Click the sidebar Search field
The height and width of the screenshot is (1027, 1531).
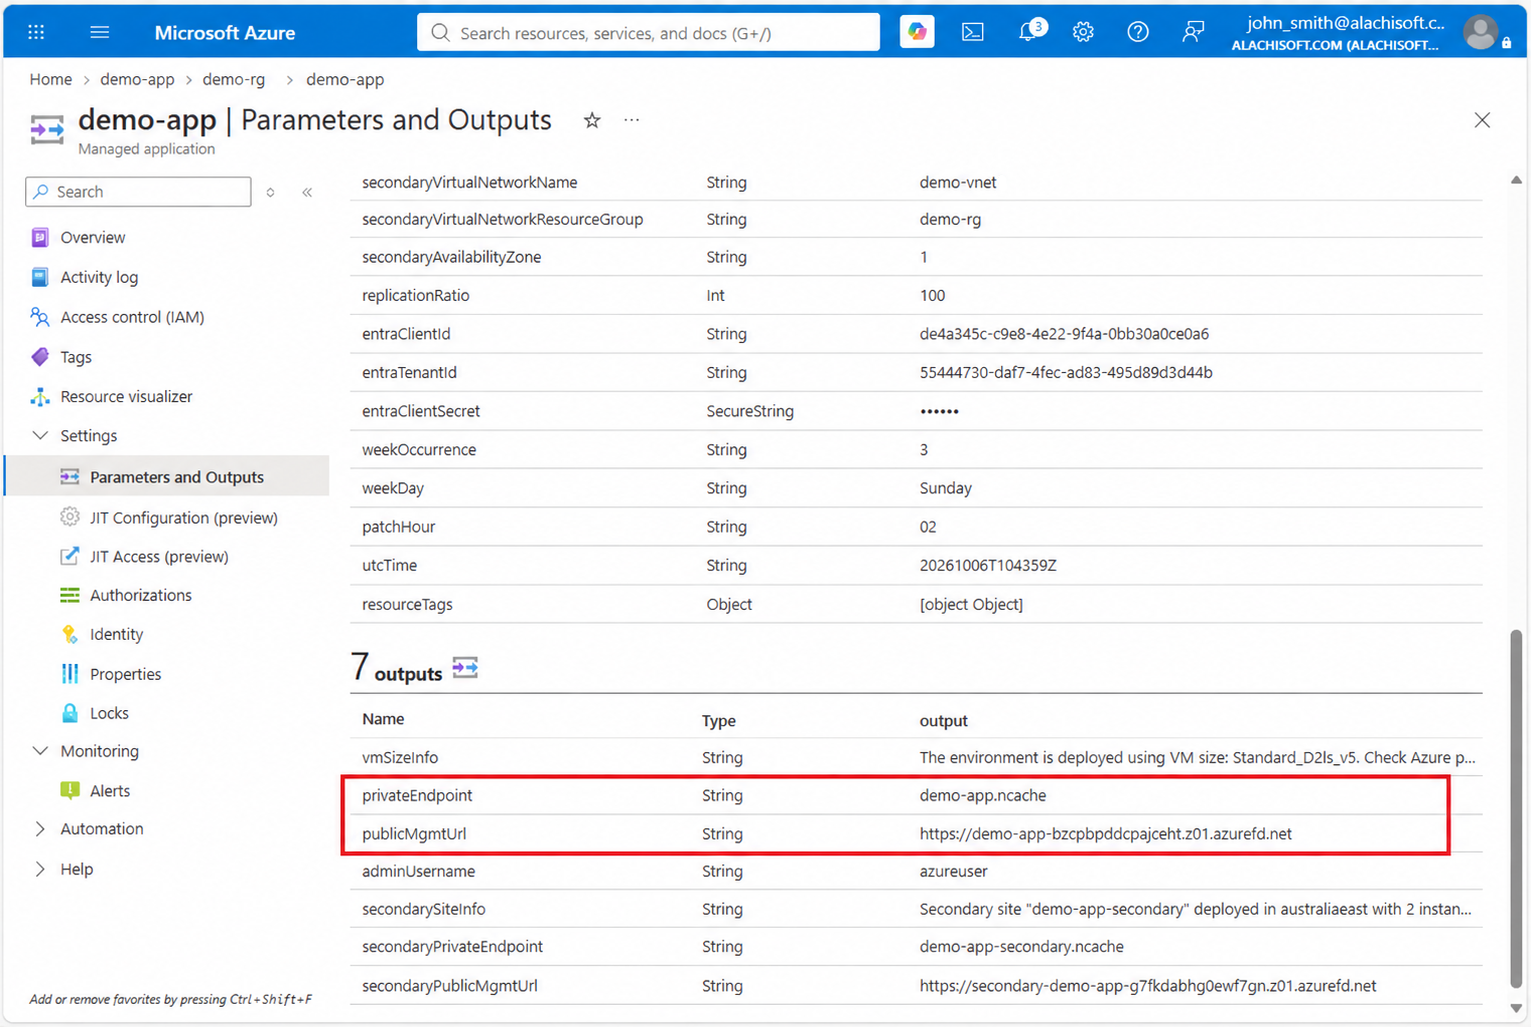[x=138, y=192]
